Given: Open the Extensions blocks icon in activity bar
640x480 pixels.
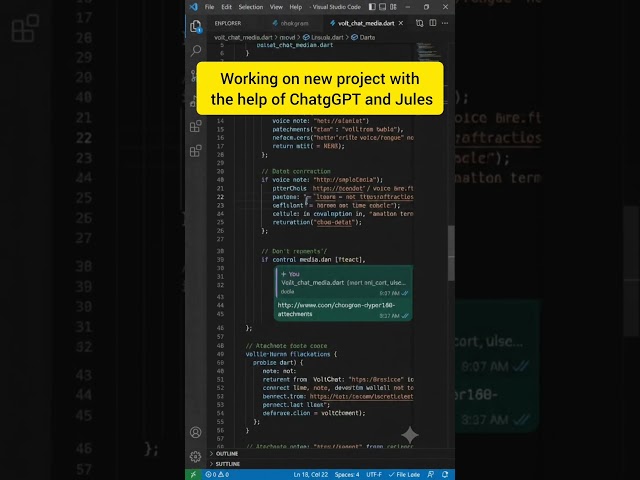Looking at the screenshot, I should tap(196, 126).
